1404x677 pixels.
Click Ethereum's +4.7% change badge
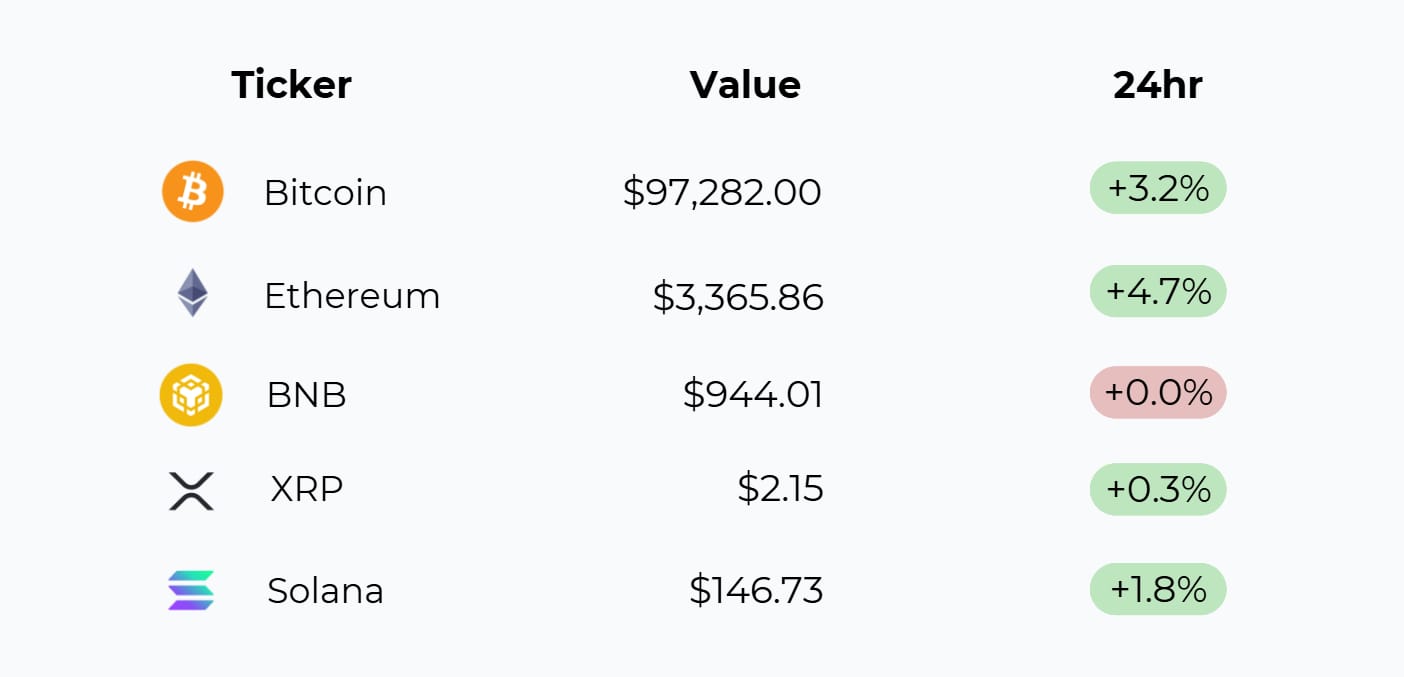point(1158,291)
